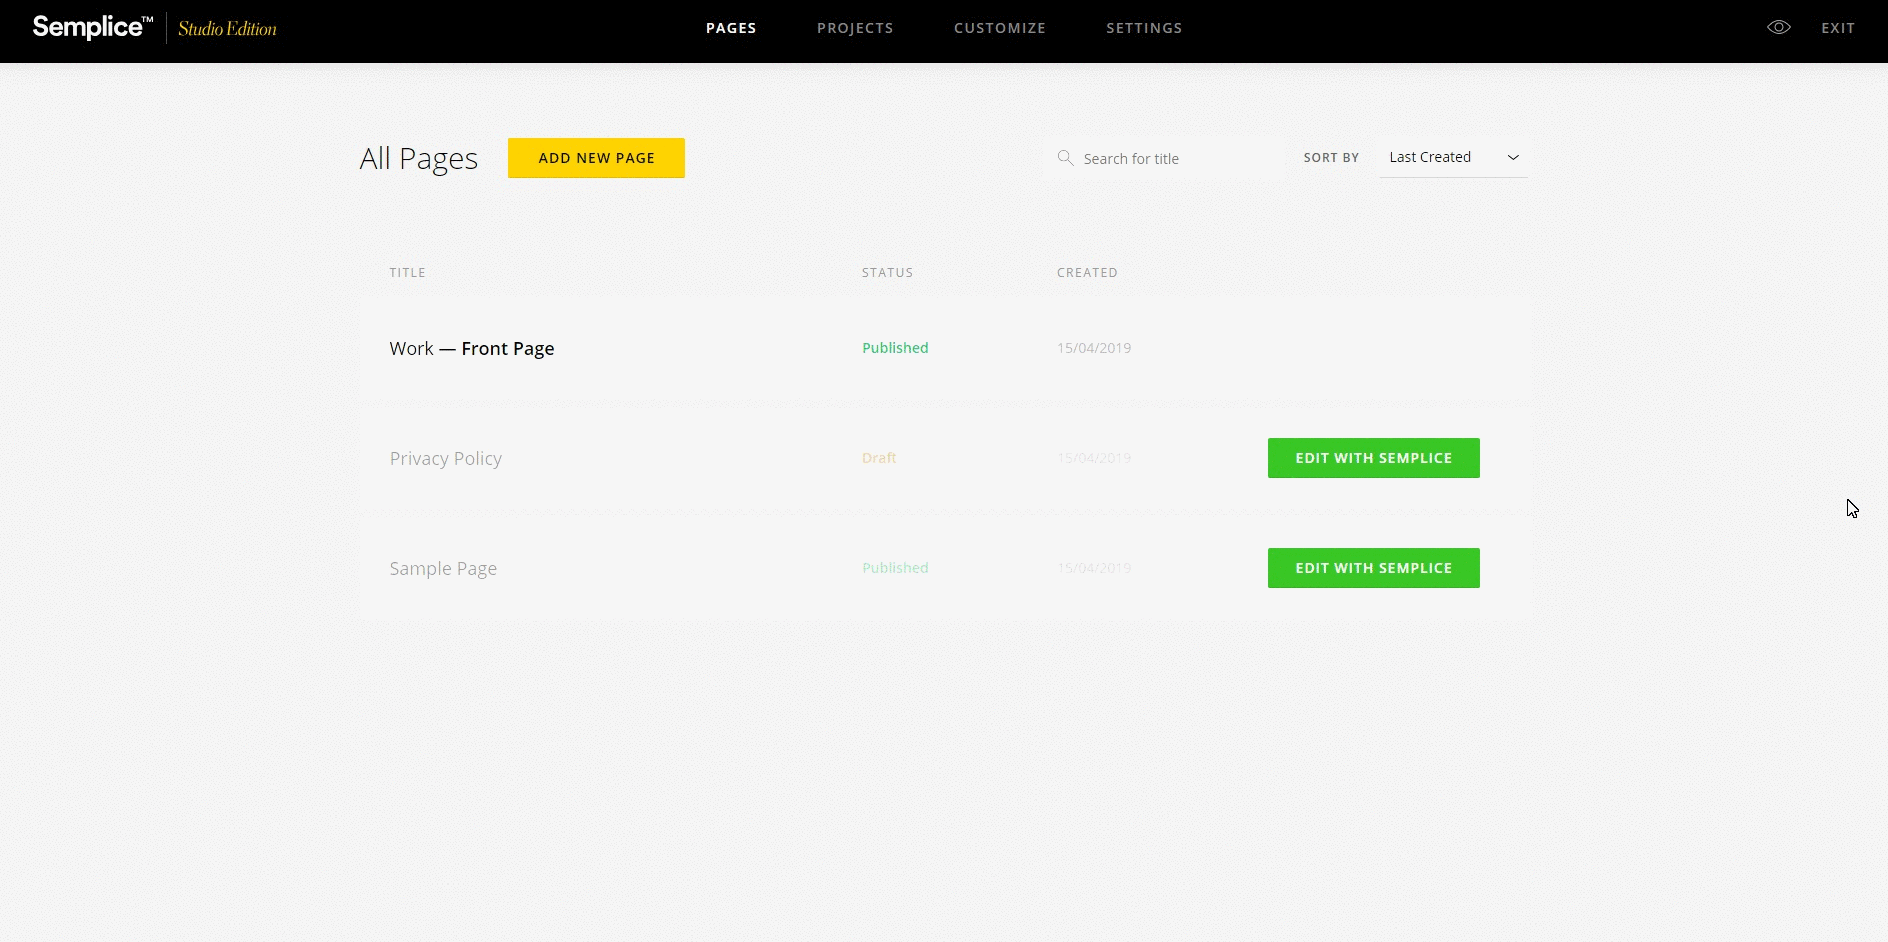Click the Published status of Work page
The image size is (1888, 942).
894,348
